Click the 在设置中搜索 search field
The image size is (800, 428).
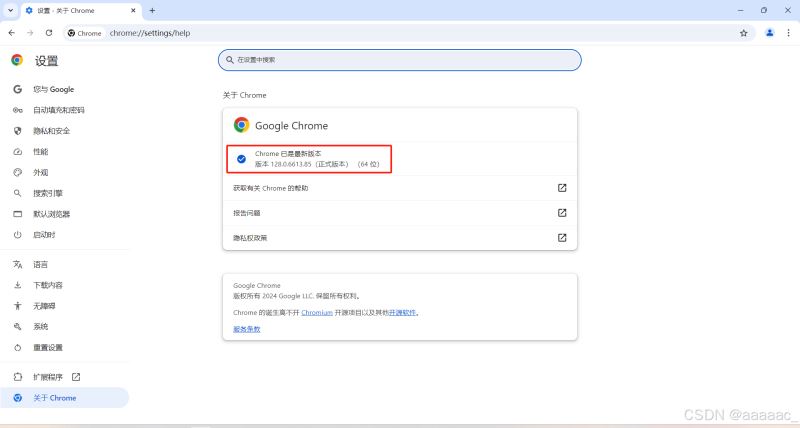point(399,60)
